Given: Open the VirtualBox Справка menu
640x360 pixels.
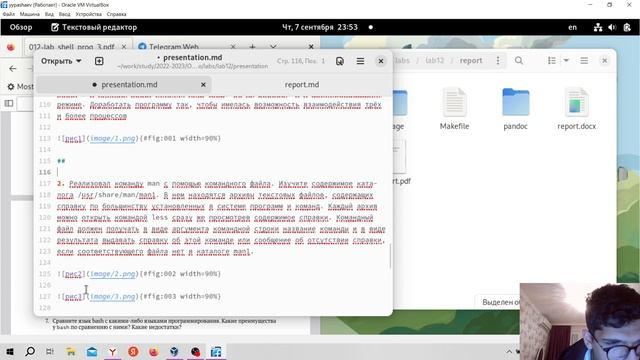Looking at the screenshot, I should [117, 14].
